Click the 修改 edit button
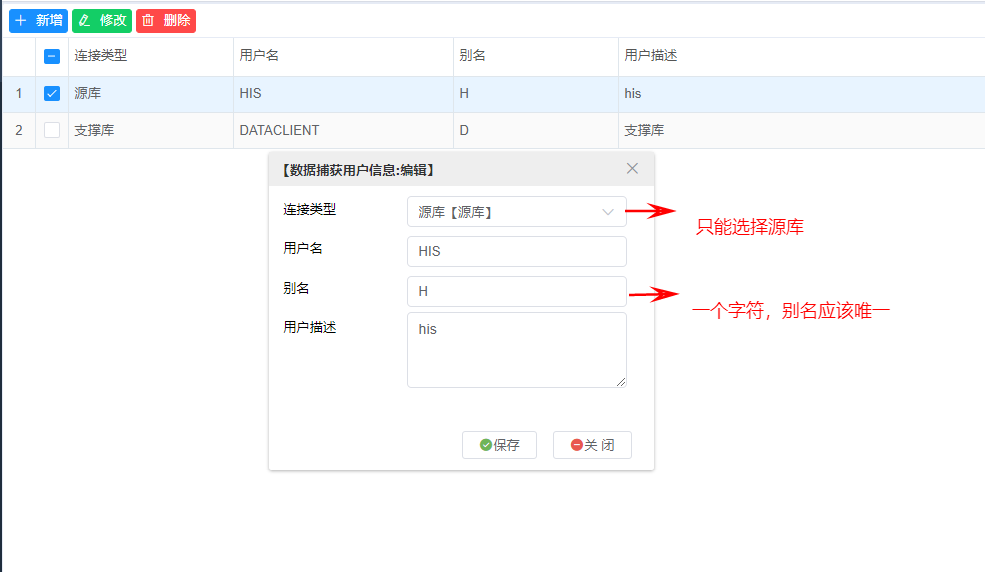 coord(102,21)
